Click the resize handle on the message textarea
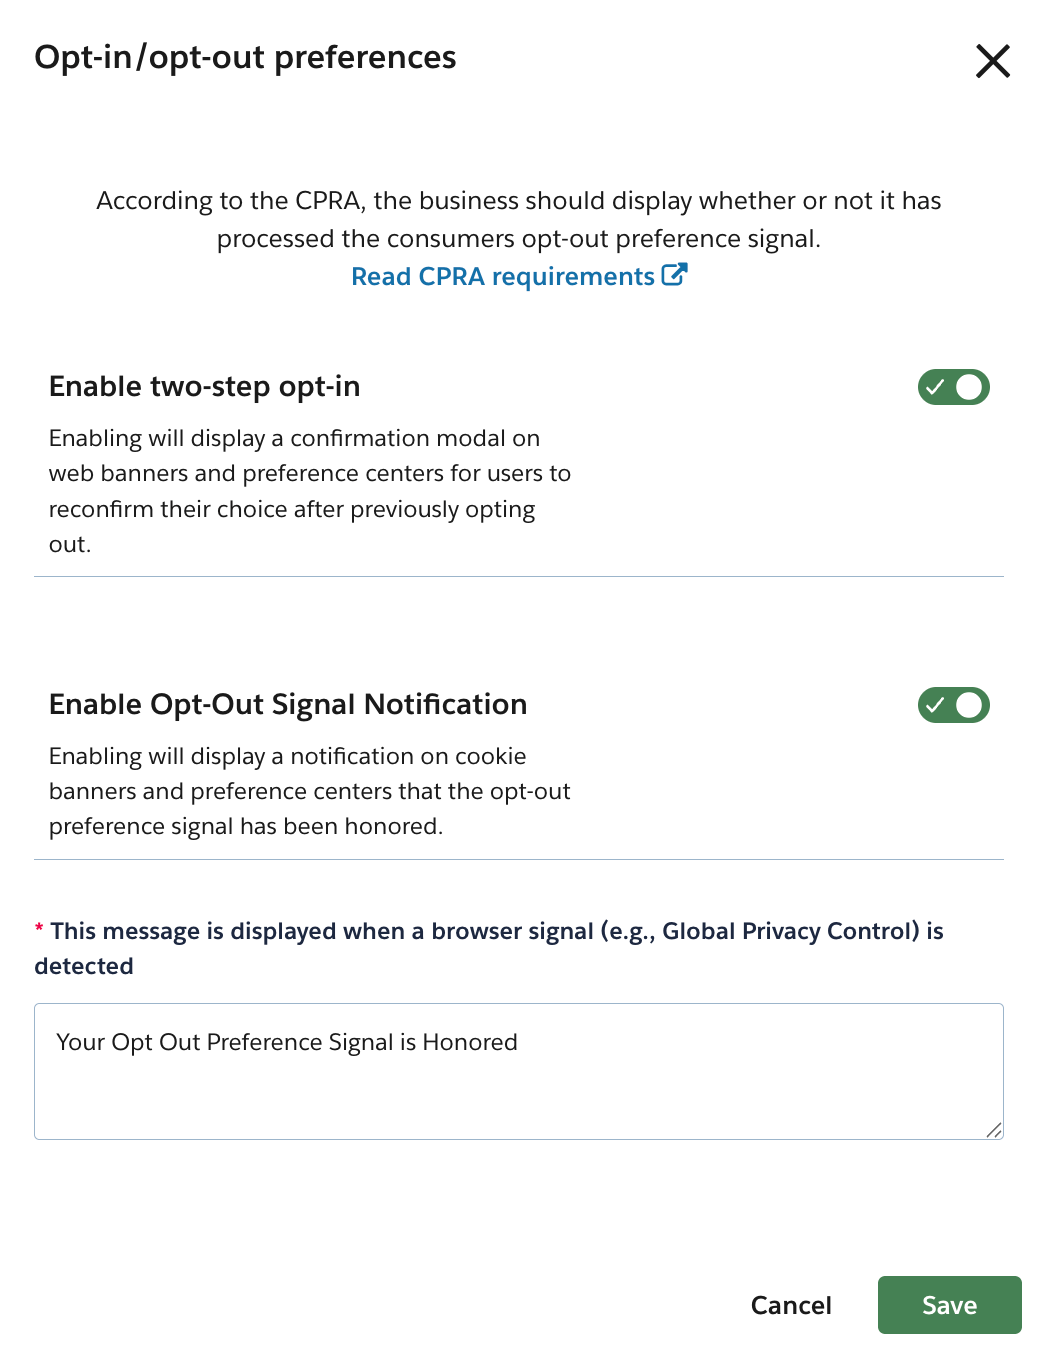This screenshot has width=1056, height=1364. [x=993, y=1131]
